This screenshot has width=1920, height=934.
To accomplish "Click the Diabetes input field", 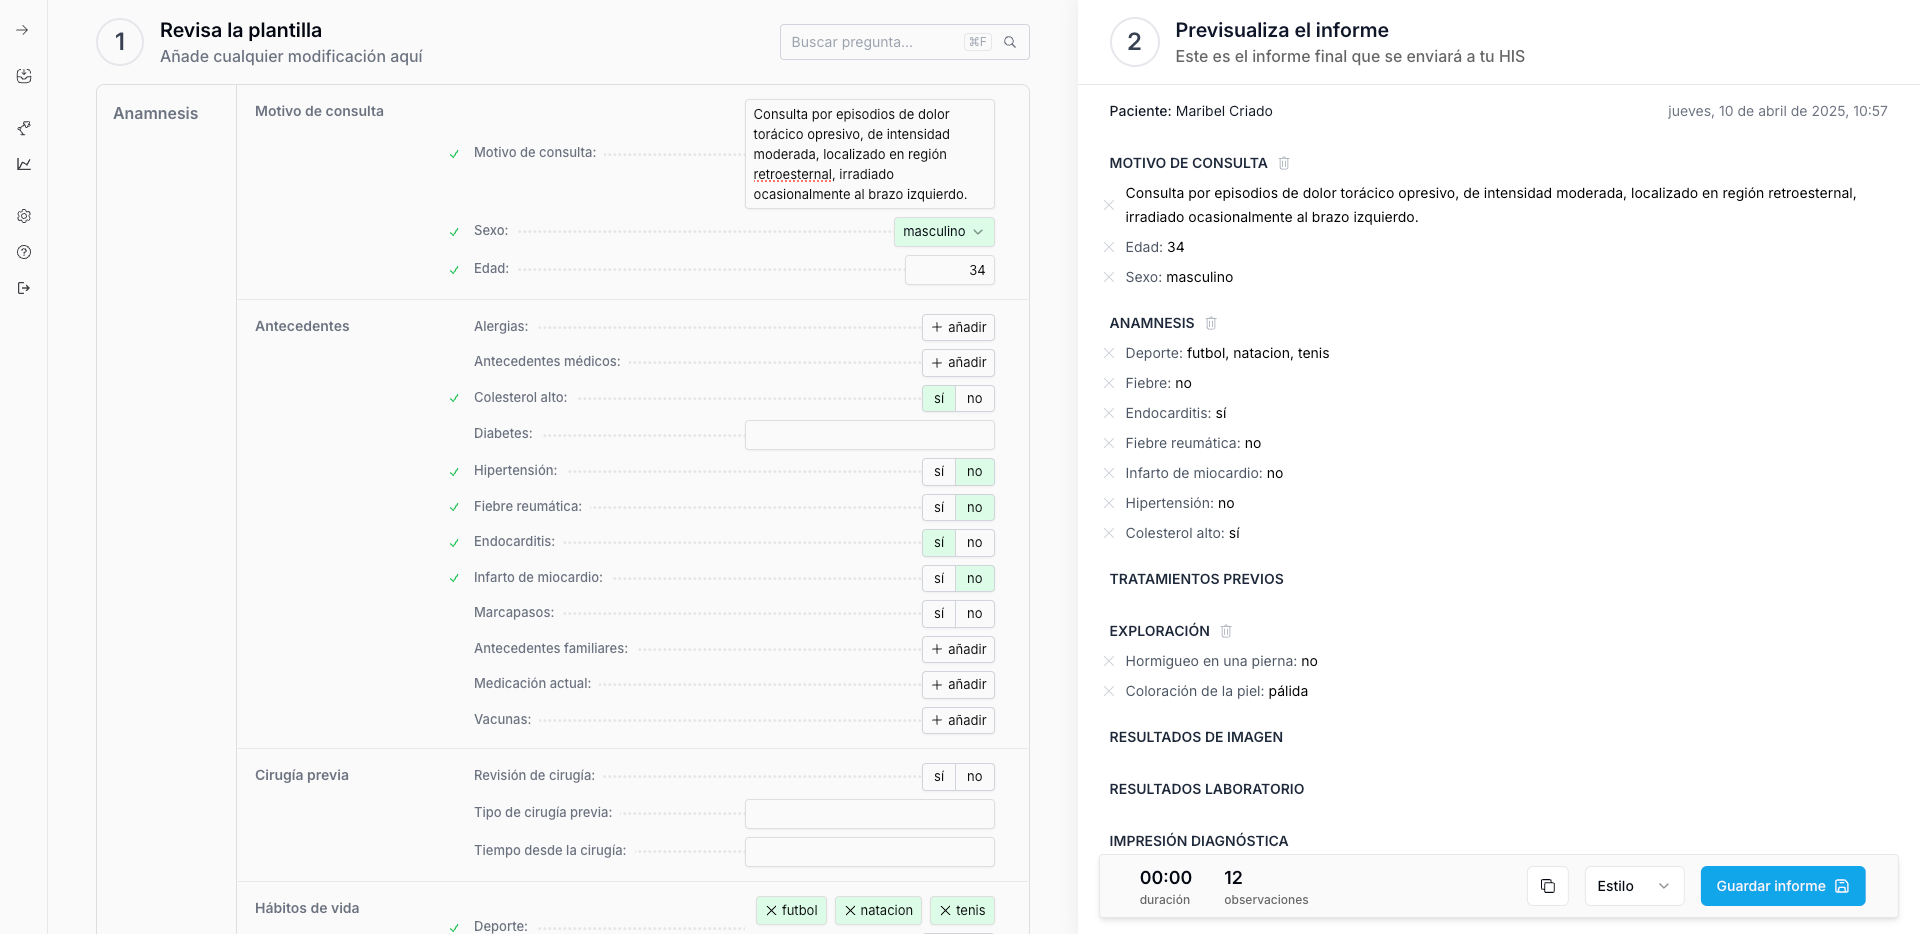I will tap(869, 435).
